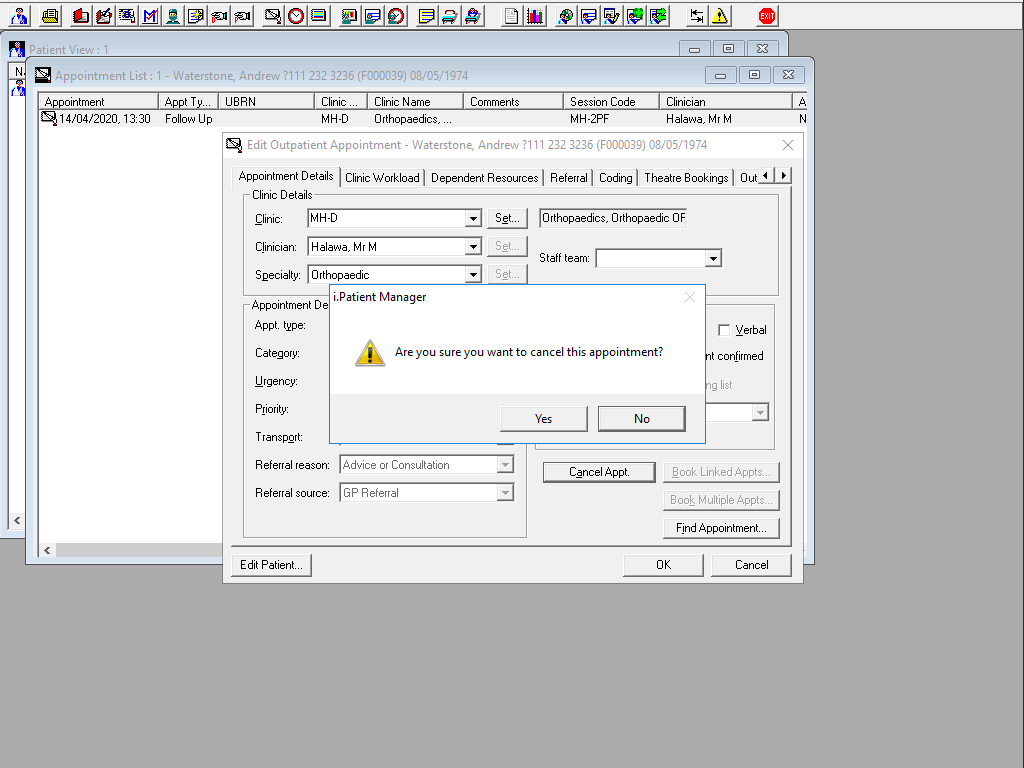Toggle the Verbal checkbox
The height and width of the screenshot is (768, 1024).
click(724, 330)
